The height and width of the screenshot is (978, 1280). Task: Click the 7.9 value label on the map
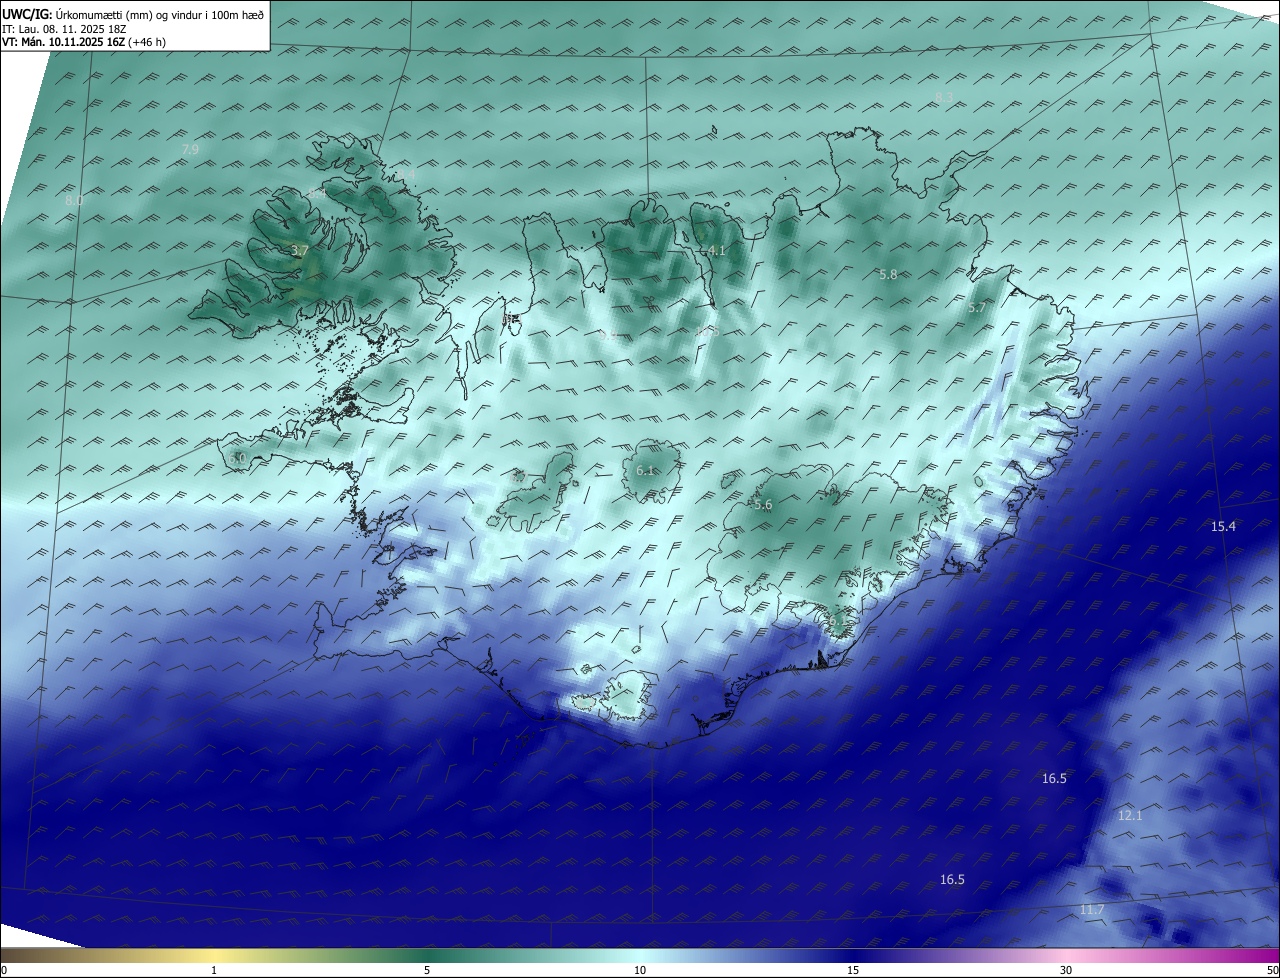pyautogui.click(x=190, y=149)
